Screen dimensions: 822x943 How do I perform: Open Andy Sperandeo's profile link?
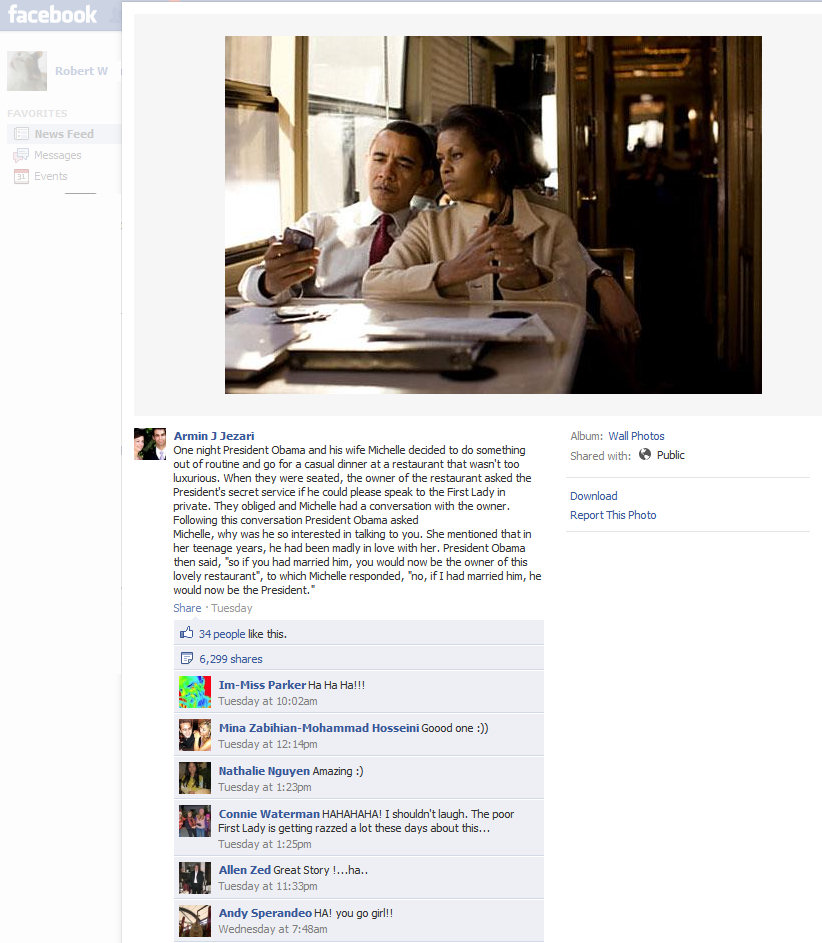(265, 913)
